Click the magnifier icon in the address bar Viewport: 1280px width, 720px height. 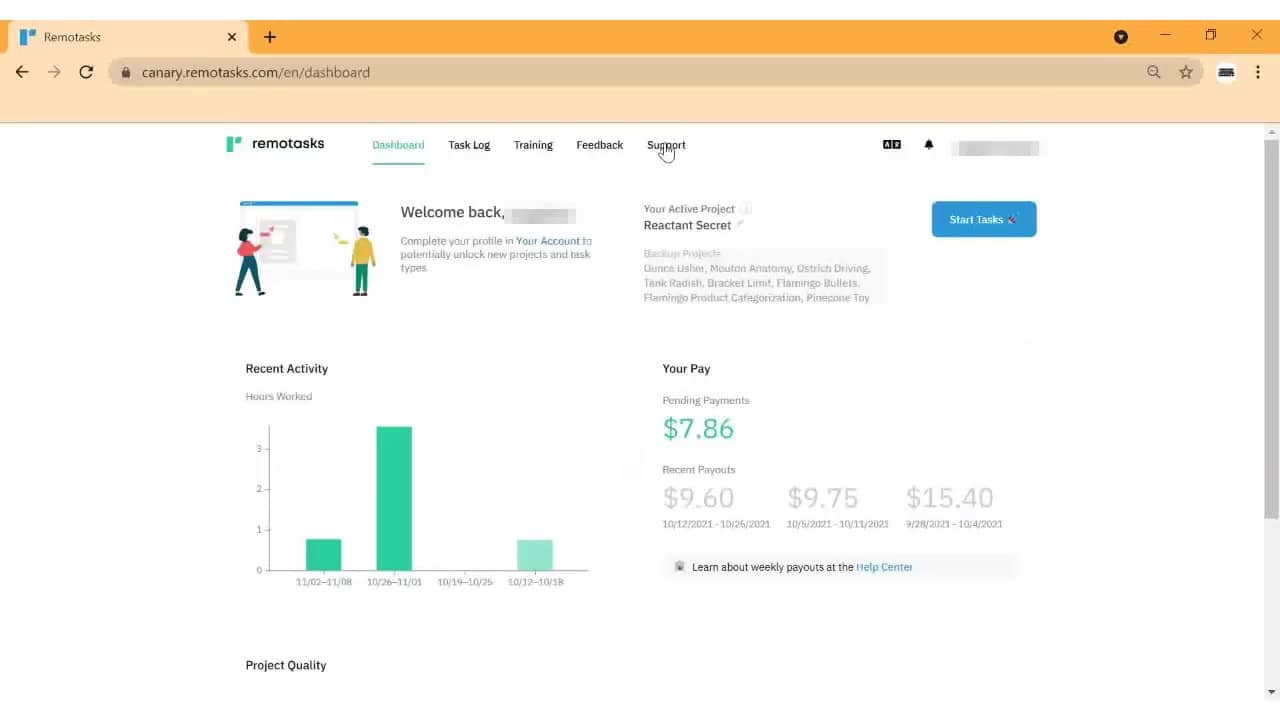1154,72
